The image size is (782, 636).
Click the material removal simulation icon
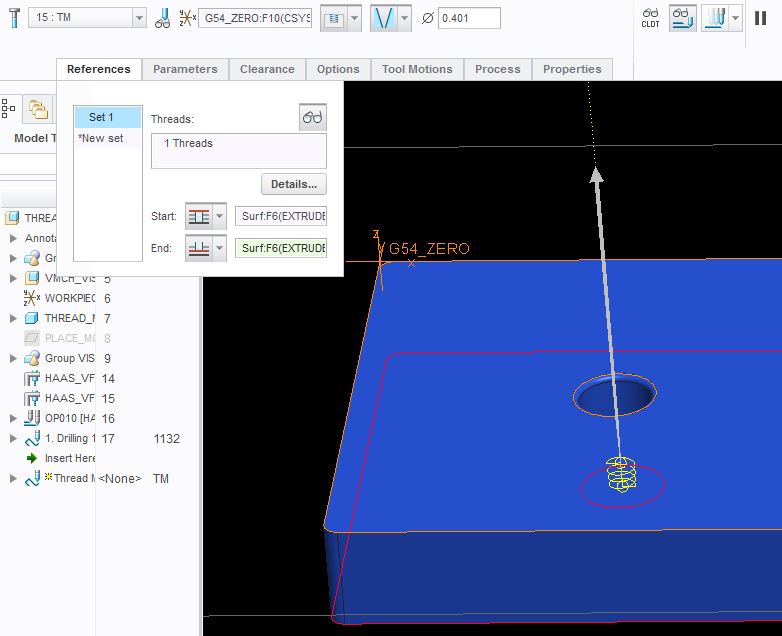[715, 18]
